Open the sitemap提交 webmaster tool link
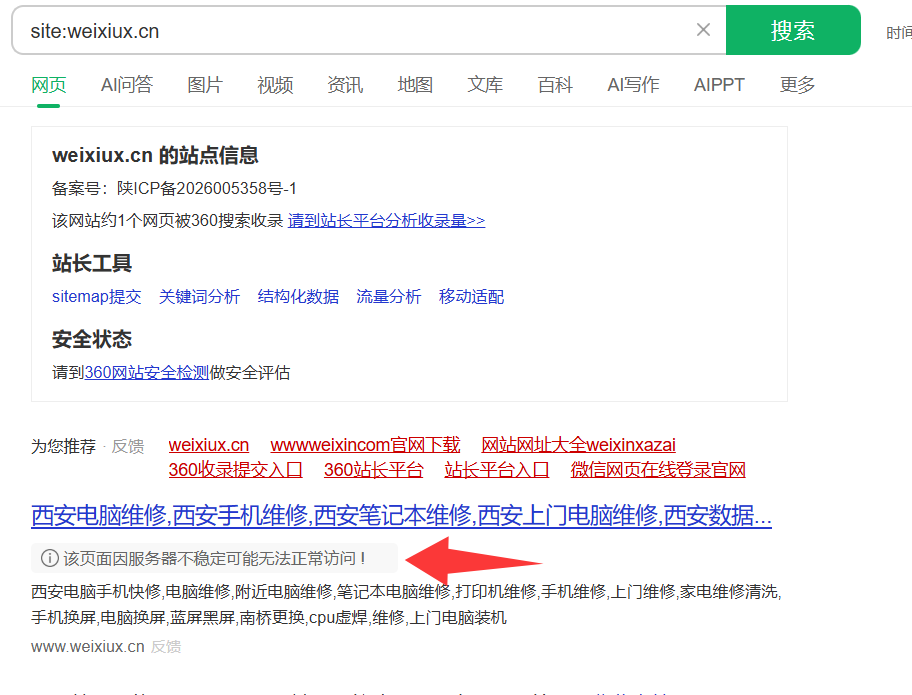 pos(97,297)
